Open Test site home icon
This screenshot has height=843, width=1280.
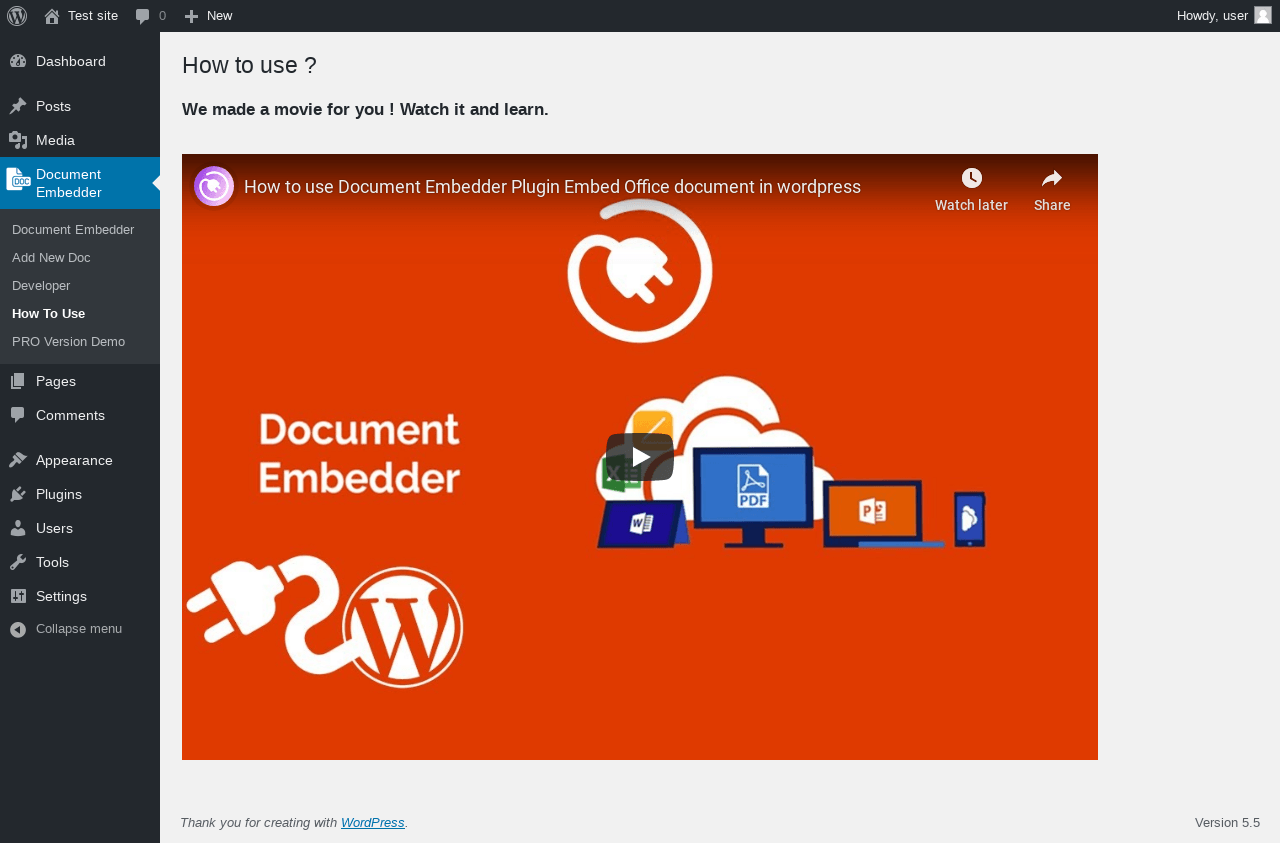52,16
